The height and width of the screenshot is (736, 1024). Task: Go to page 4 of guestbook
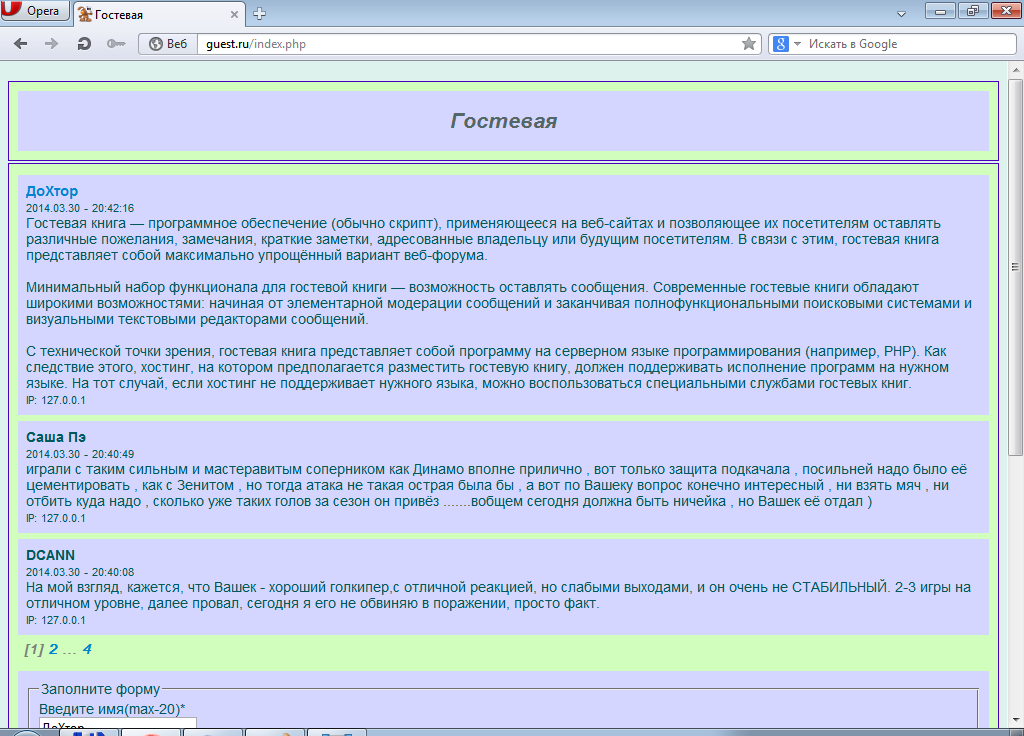click(x=87, y=649)
